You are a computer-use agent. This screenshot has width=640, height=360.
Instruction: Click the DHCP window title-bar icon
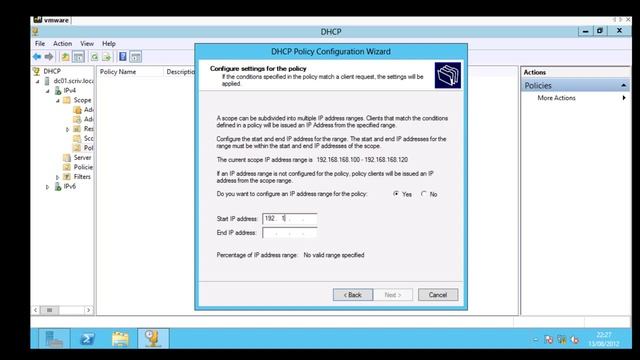click(x=36, y=31)
